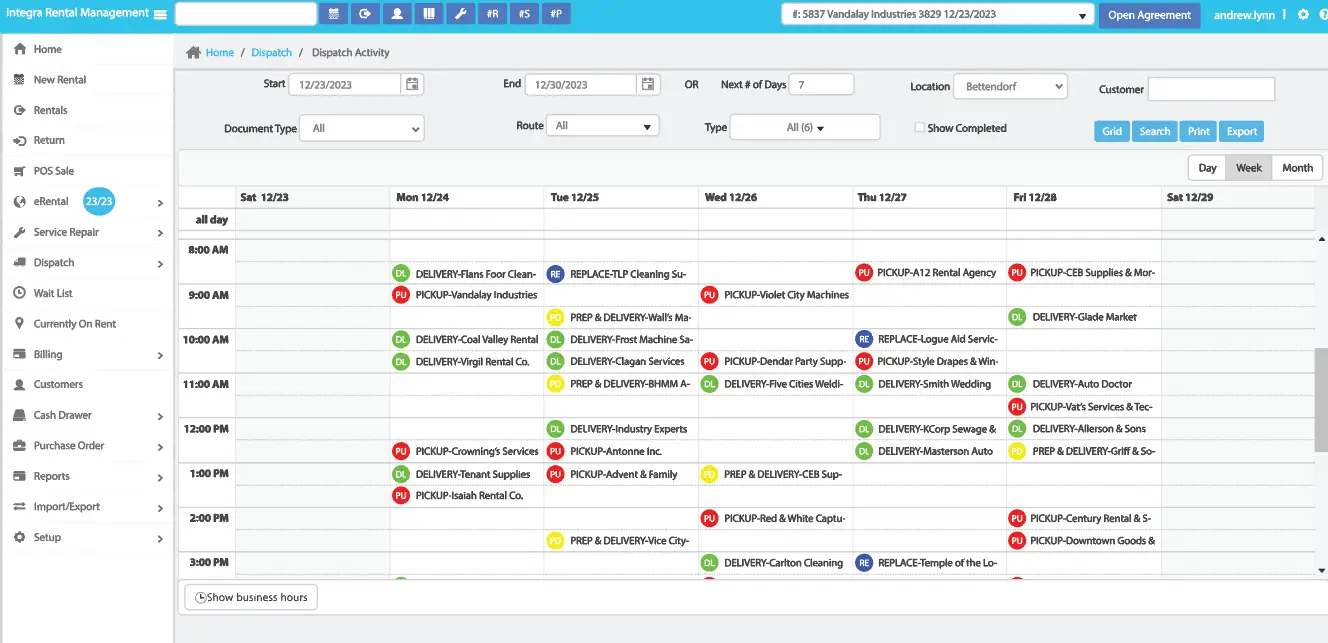1328x643 pixels.
Task: Open the Document Type dropdown
Action: pyautogui.click(x=361, y=128)
